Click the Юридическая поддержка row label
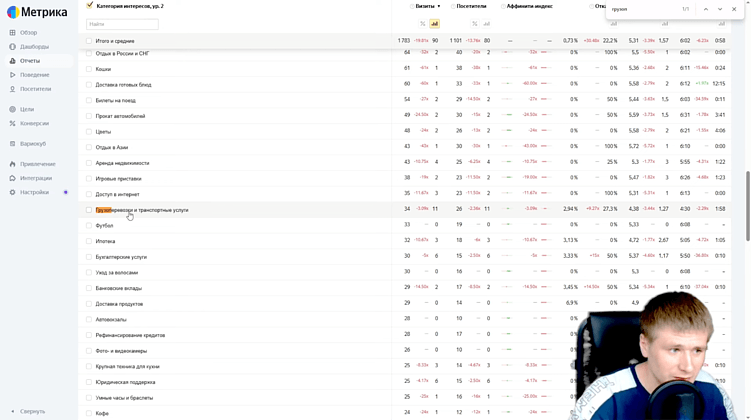Viewport: 751px width, 420px height. tap(125, 382)
